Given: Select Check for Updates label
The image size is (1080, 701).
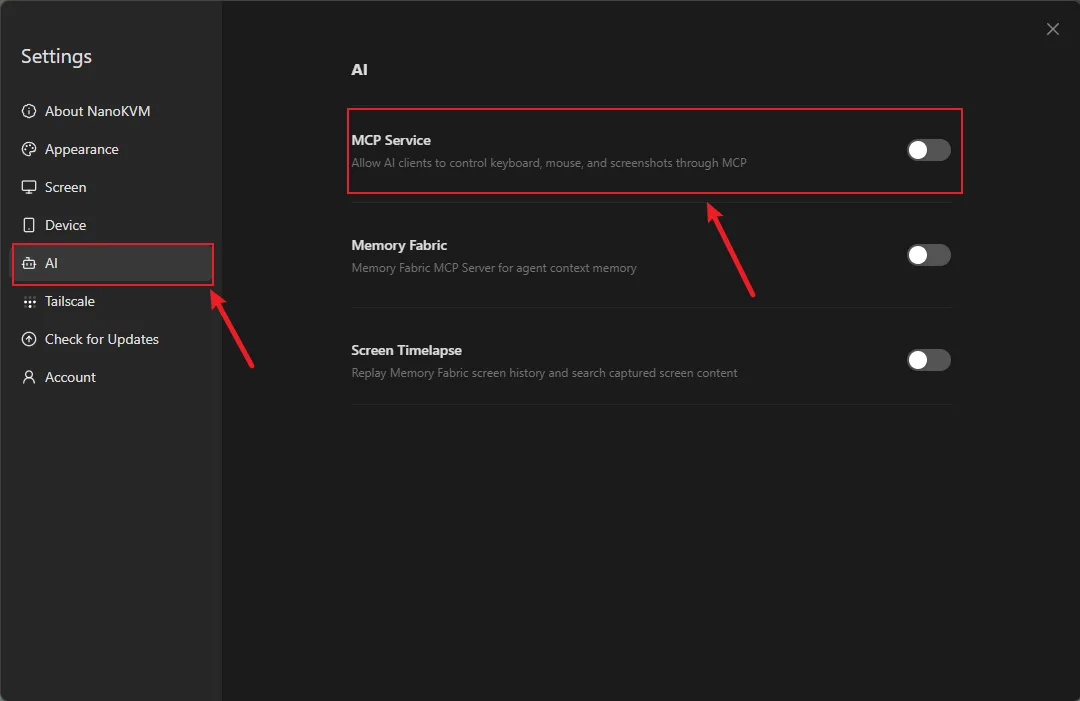Looking at the screenshot, I should [x=101, y=339].
